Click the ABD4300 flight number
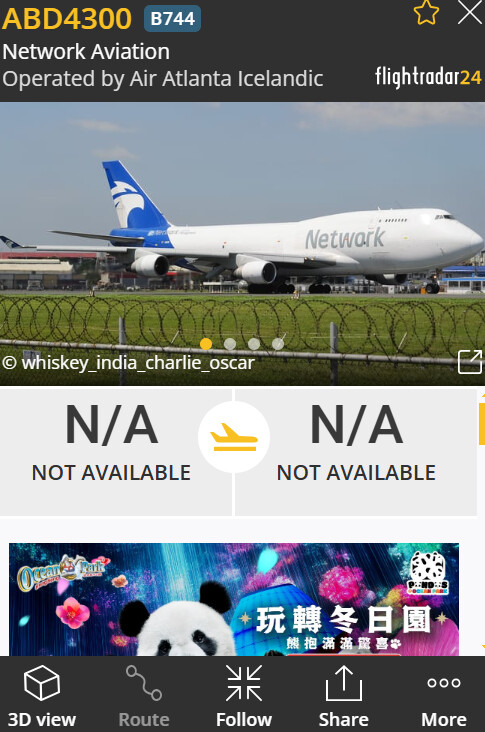This screenshot has height=732, width=485. (x=67, y=19)
